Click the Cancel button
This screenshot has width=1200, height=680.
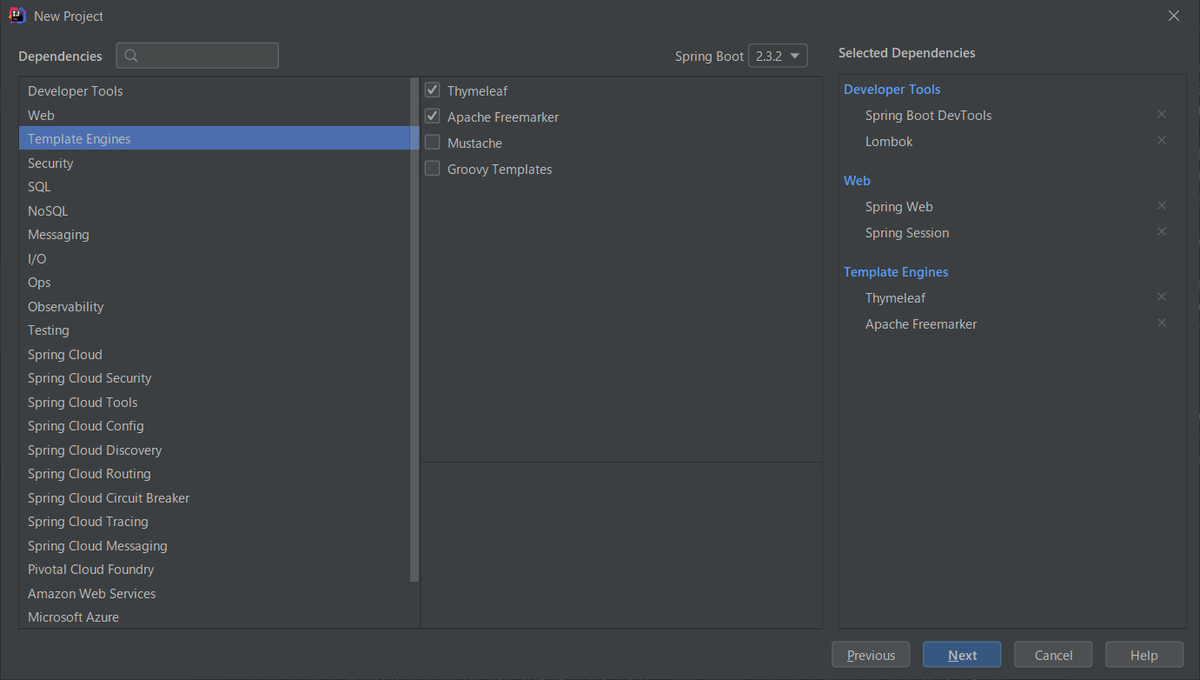tap(1053, 655)
